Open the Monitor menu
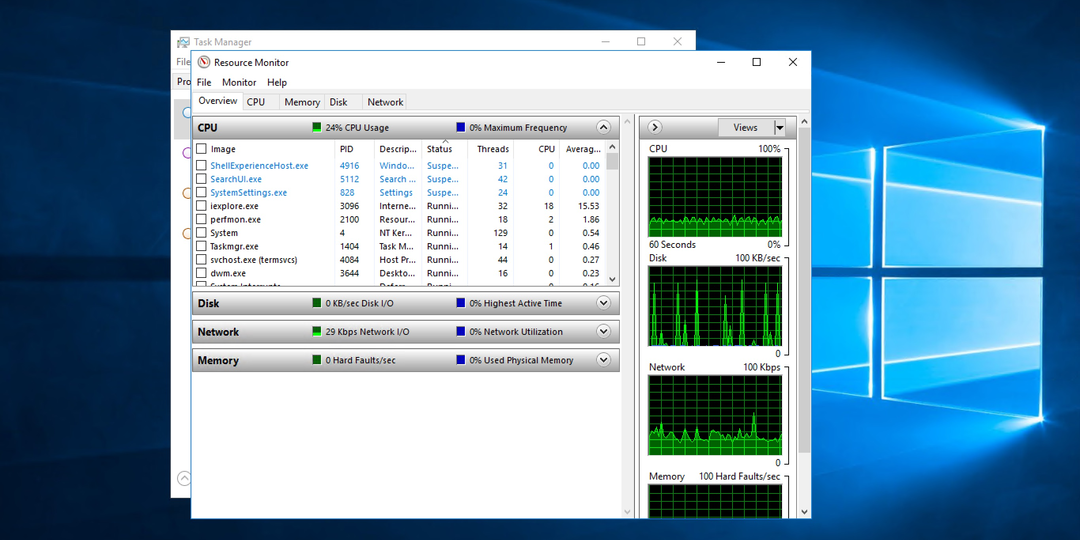Screen dimensions: 1080x540 tap(239, 82)
